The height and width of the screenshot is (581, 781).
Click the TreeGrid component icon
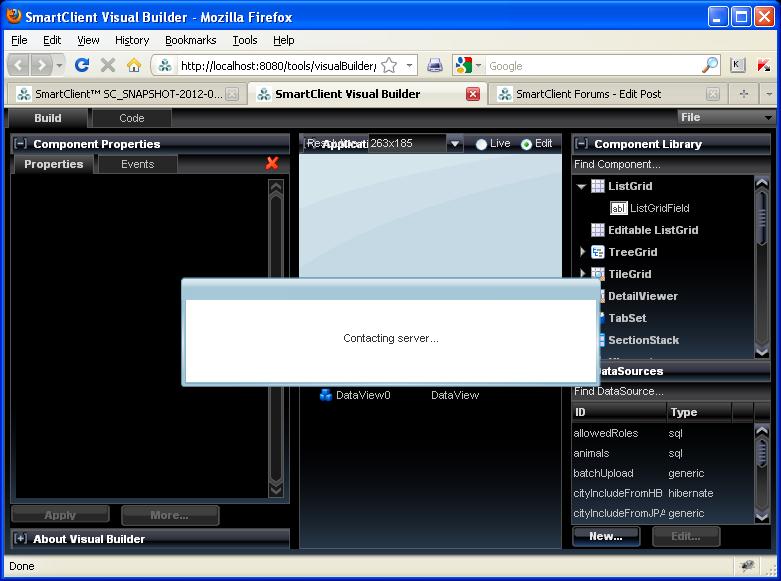597,252
